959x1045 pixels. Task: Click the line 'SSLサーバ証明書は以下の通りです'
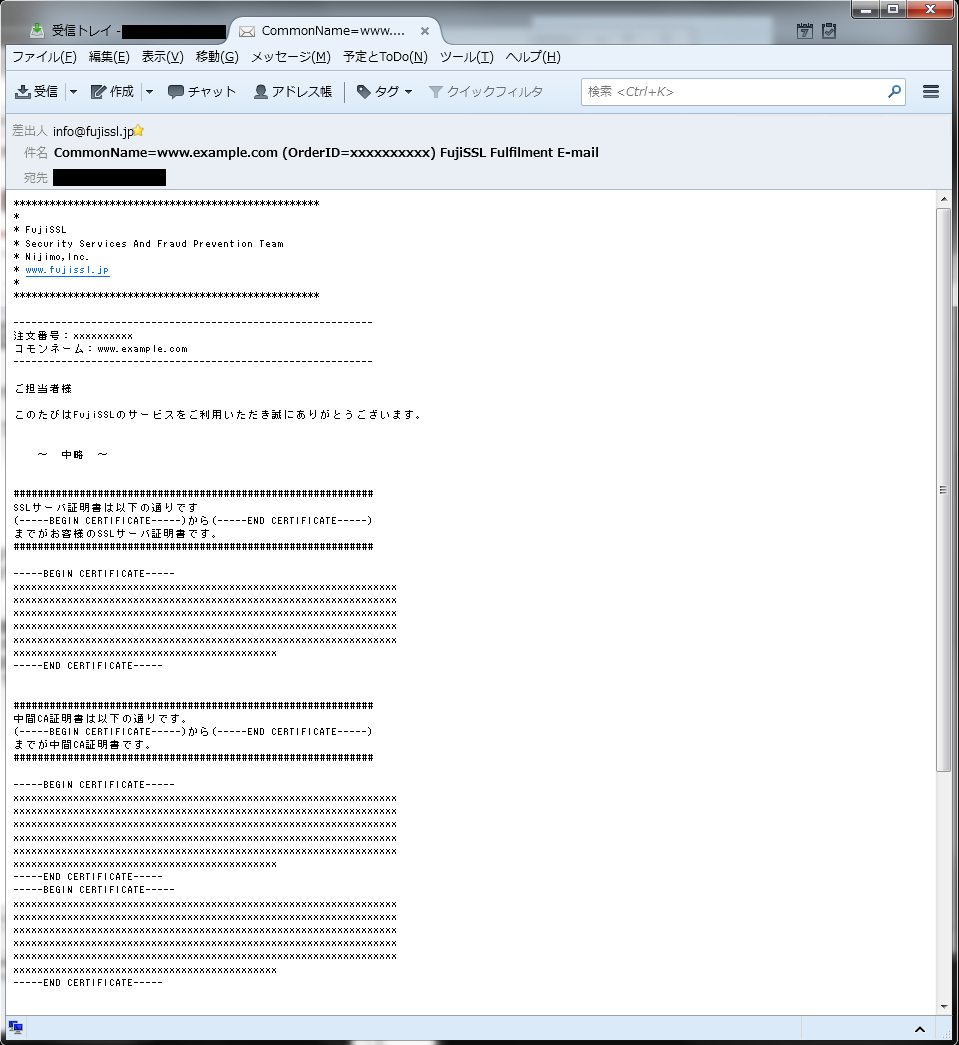(106, 507)
